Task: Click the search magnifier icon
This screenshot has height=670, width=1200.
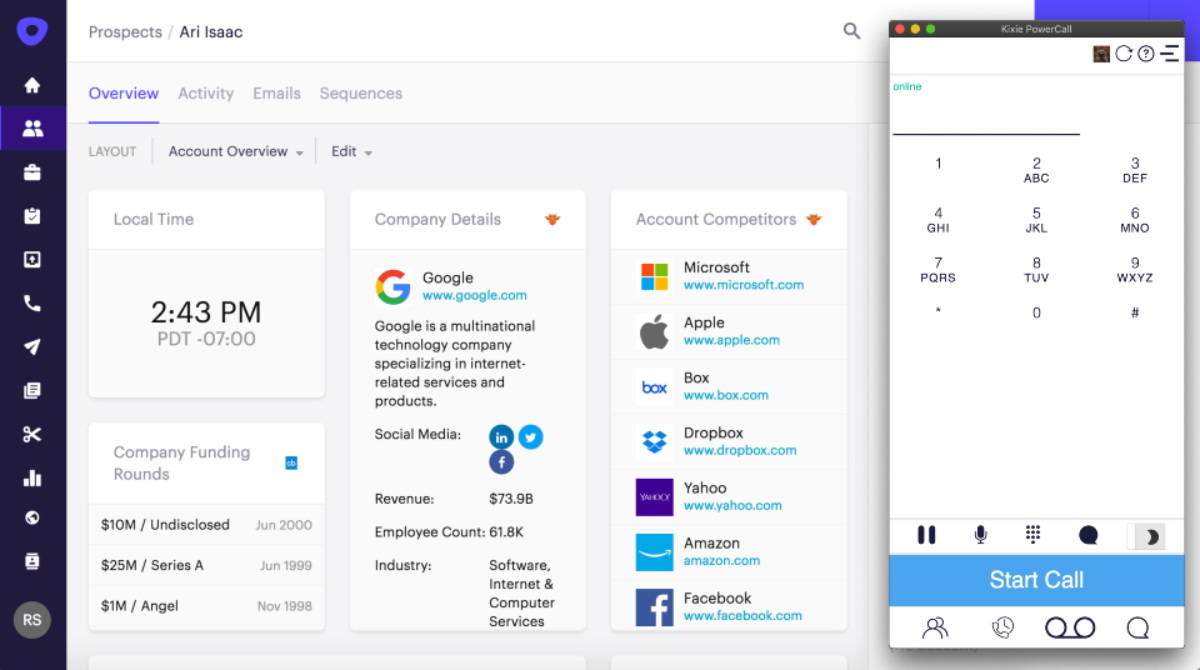Action: tap(851, 32)
